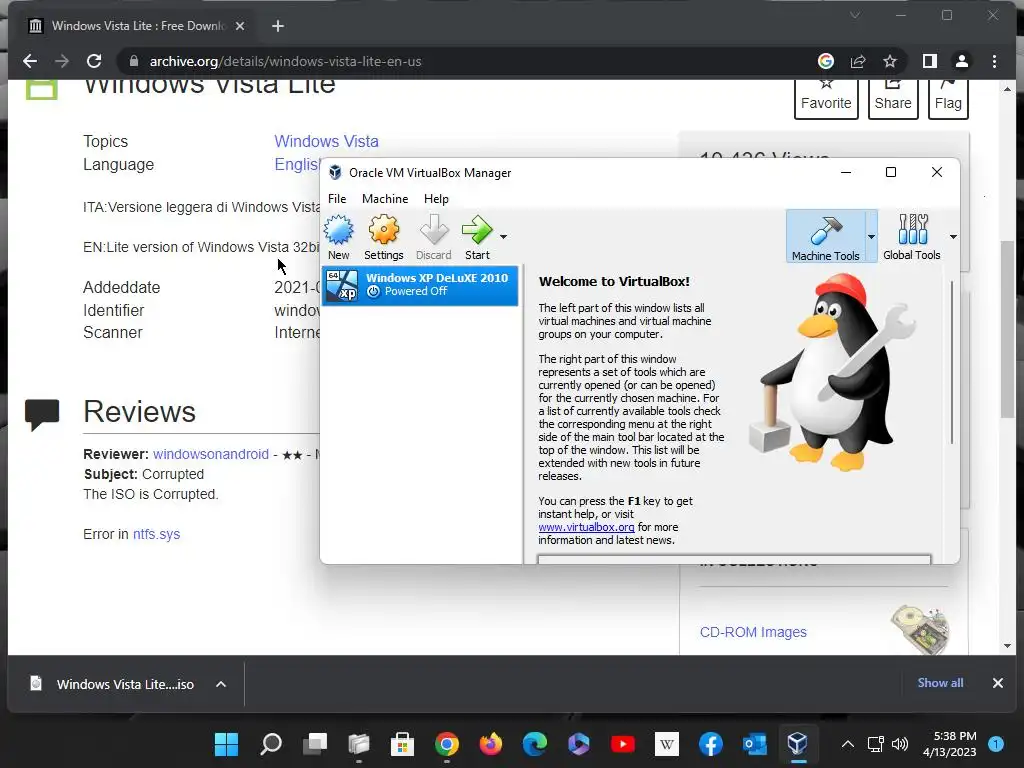
Task: Open the Chrome tab search chevron
Action: pyautogui.click(x=854, y=15)
